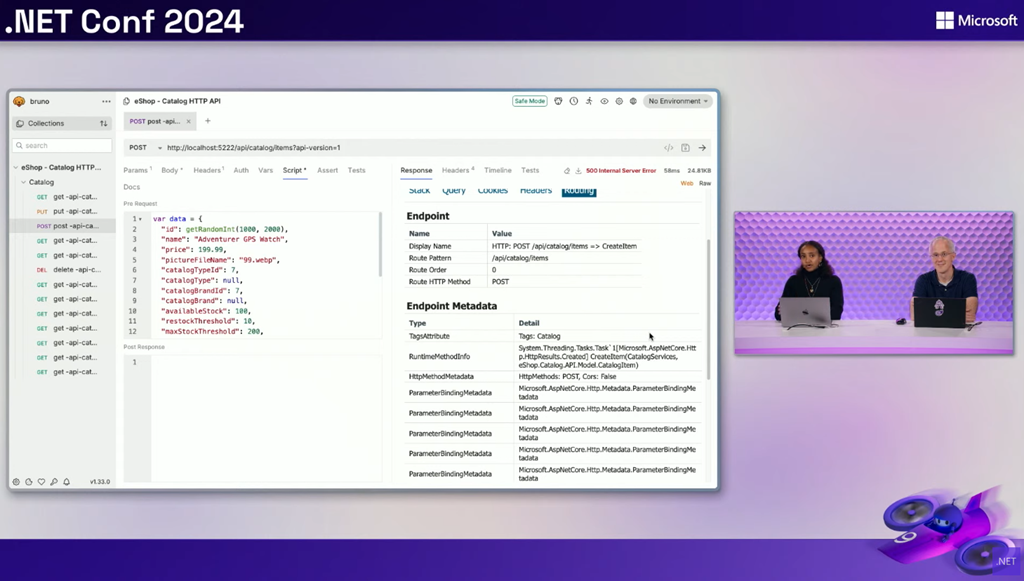1024x581 pixels.
Task: Click the 500 Internal Server Error status
Action: tap(620, 170)
